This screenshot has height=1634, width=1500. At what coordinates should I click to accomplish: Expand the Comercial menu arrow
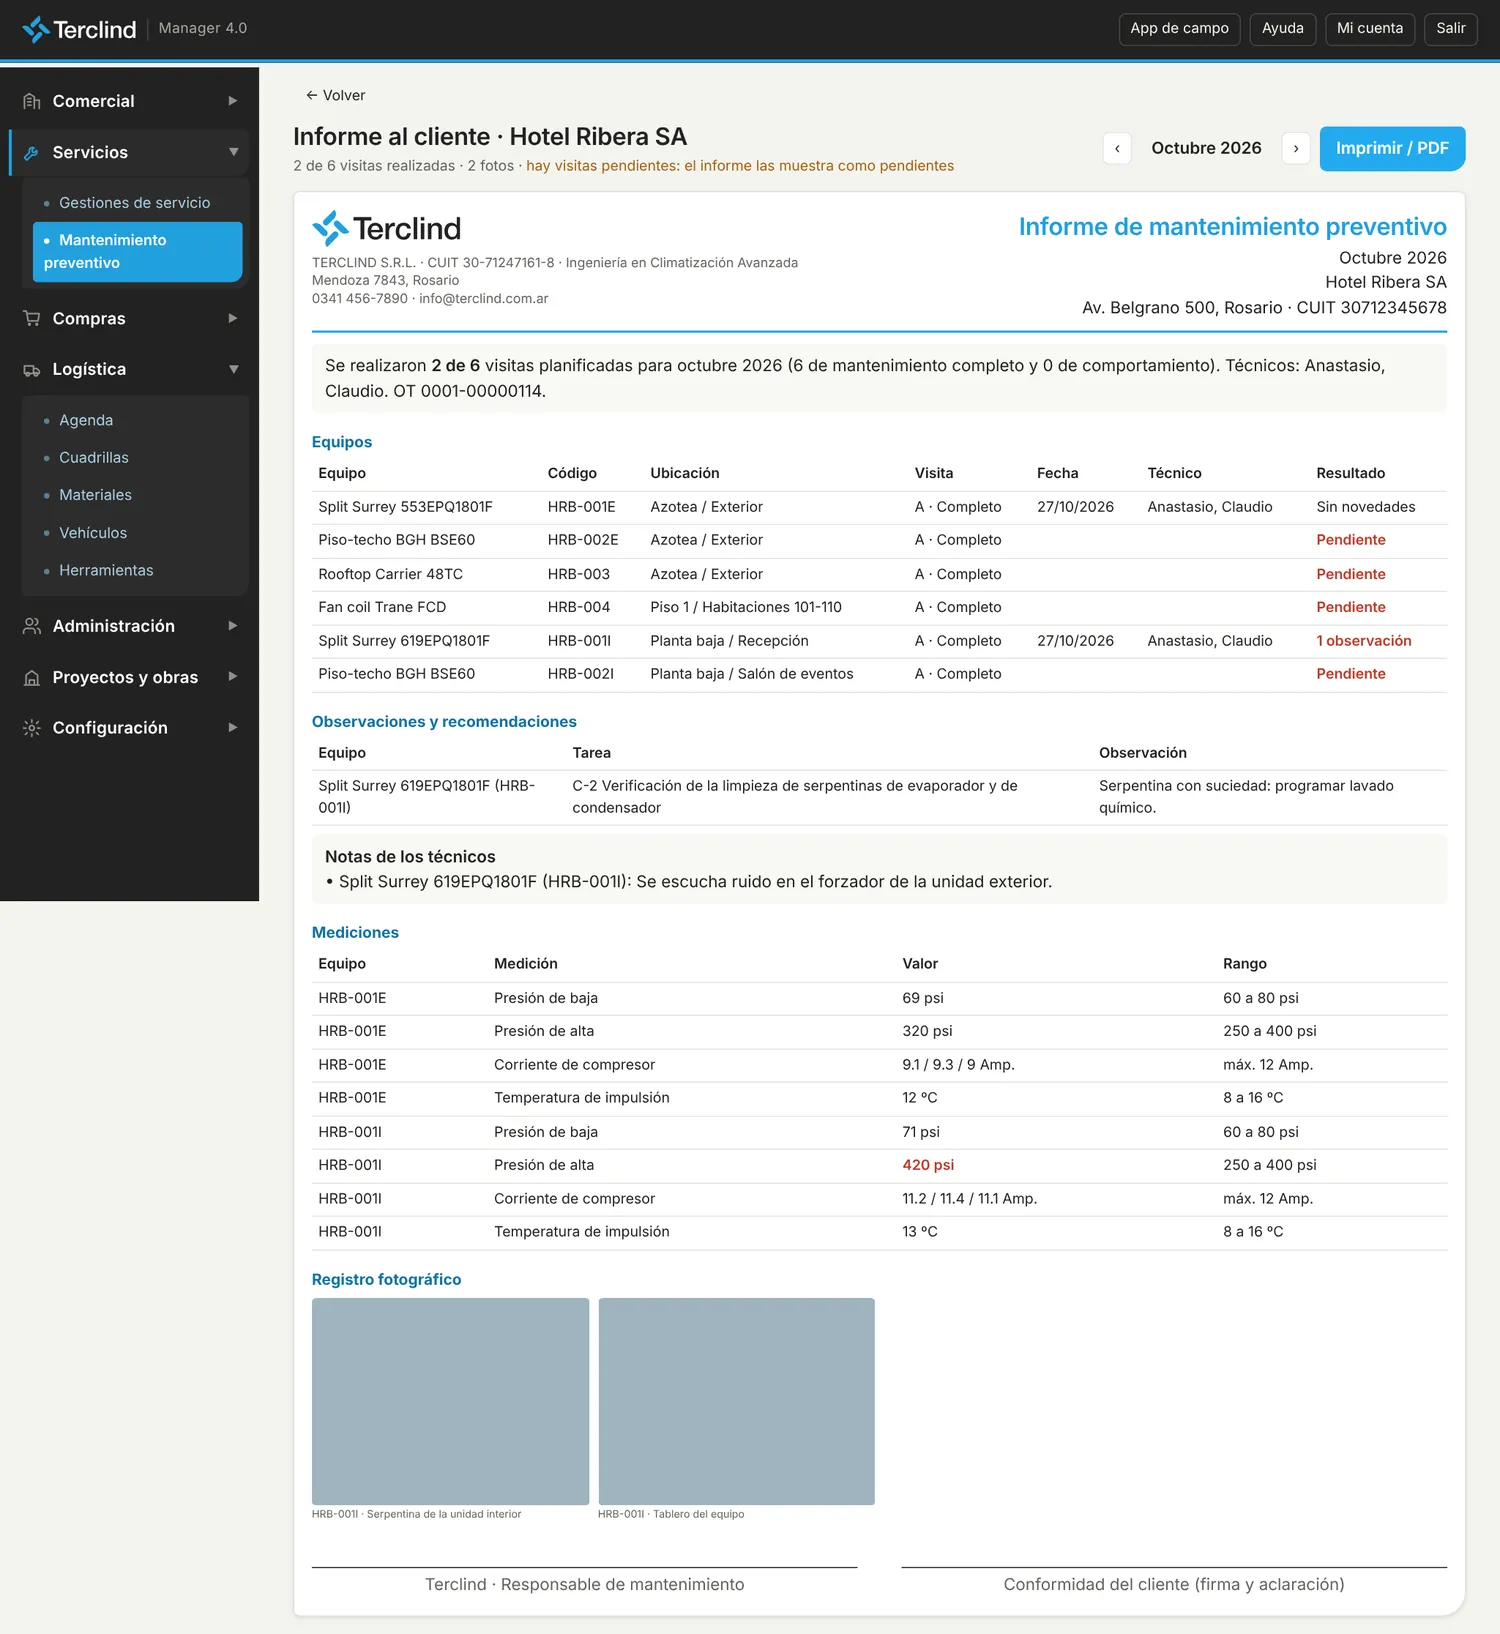point(233,101)
